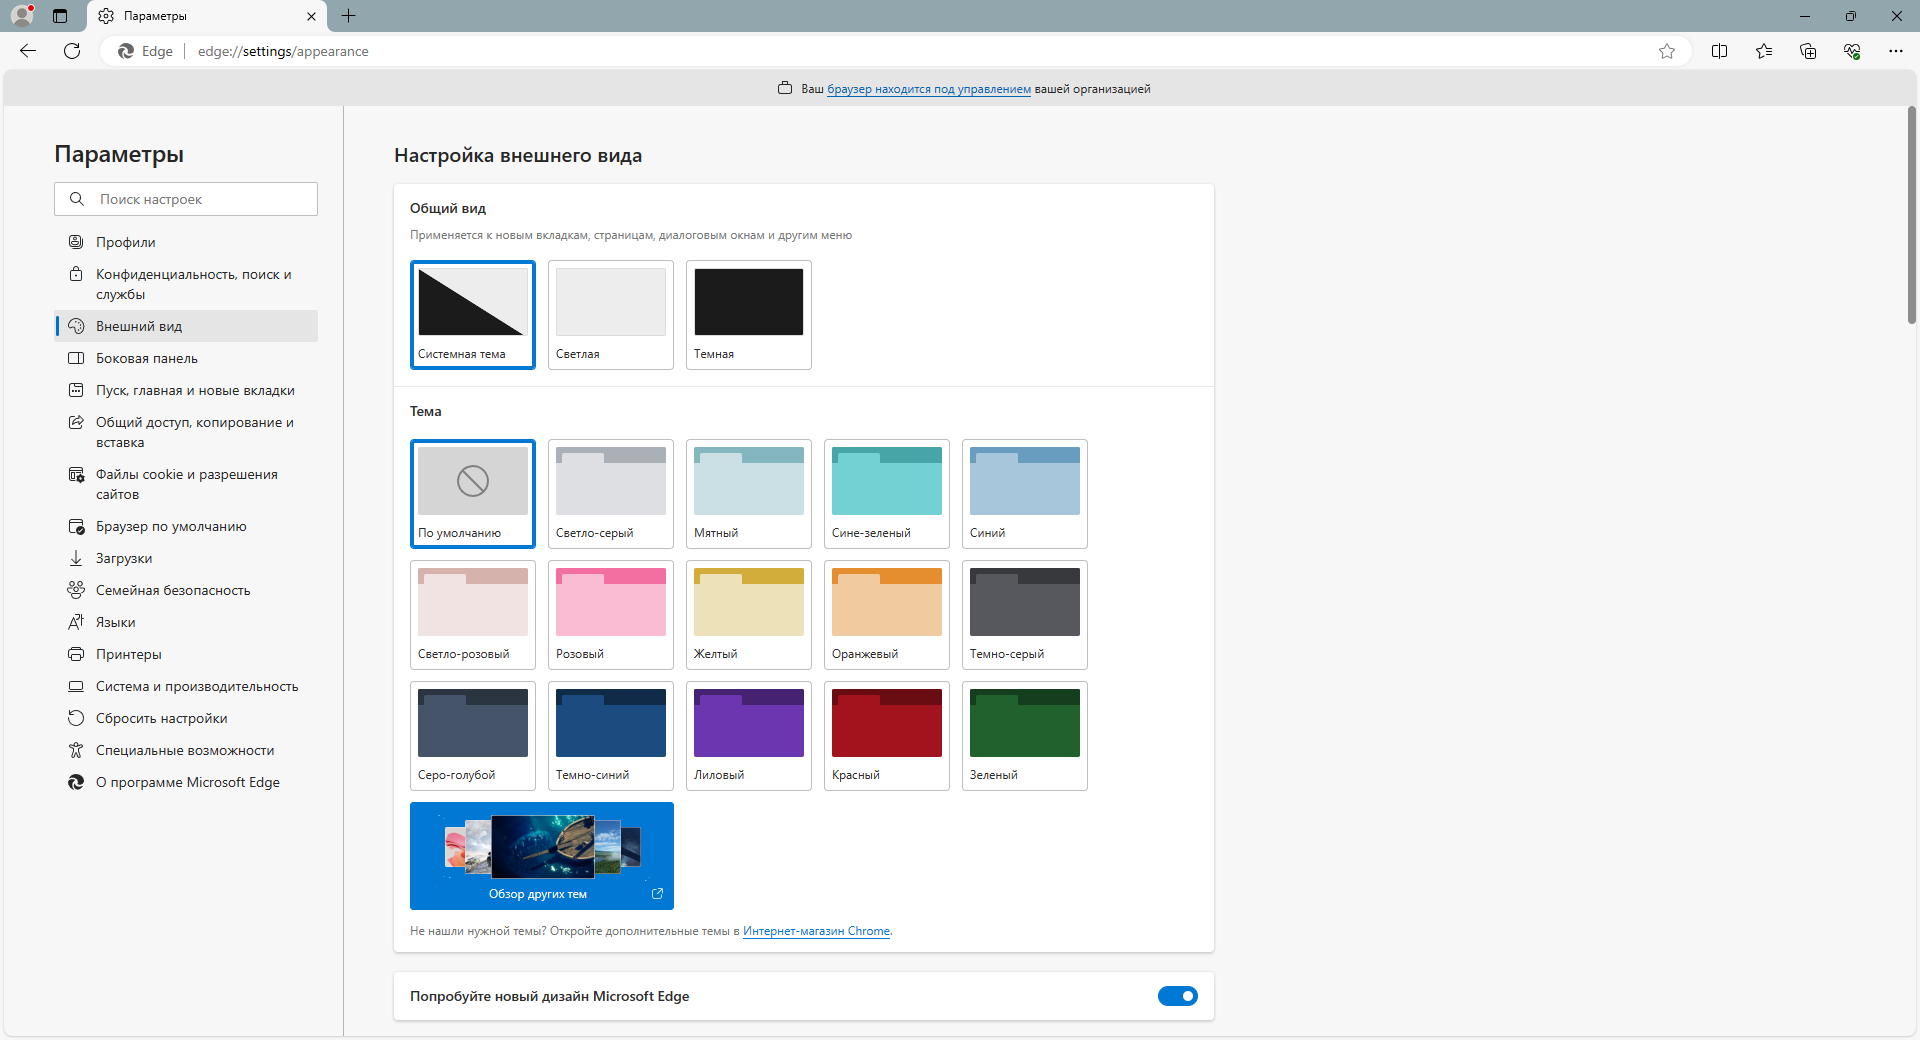Open the Settings and more ellipsis menu
The image size is (1920, 1040).
point(1895,51)
